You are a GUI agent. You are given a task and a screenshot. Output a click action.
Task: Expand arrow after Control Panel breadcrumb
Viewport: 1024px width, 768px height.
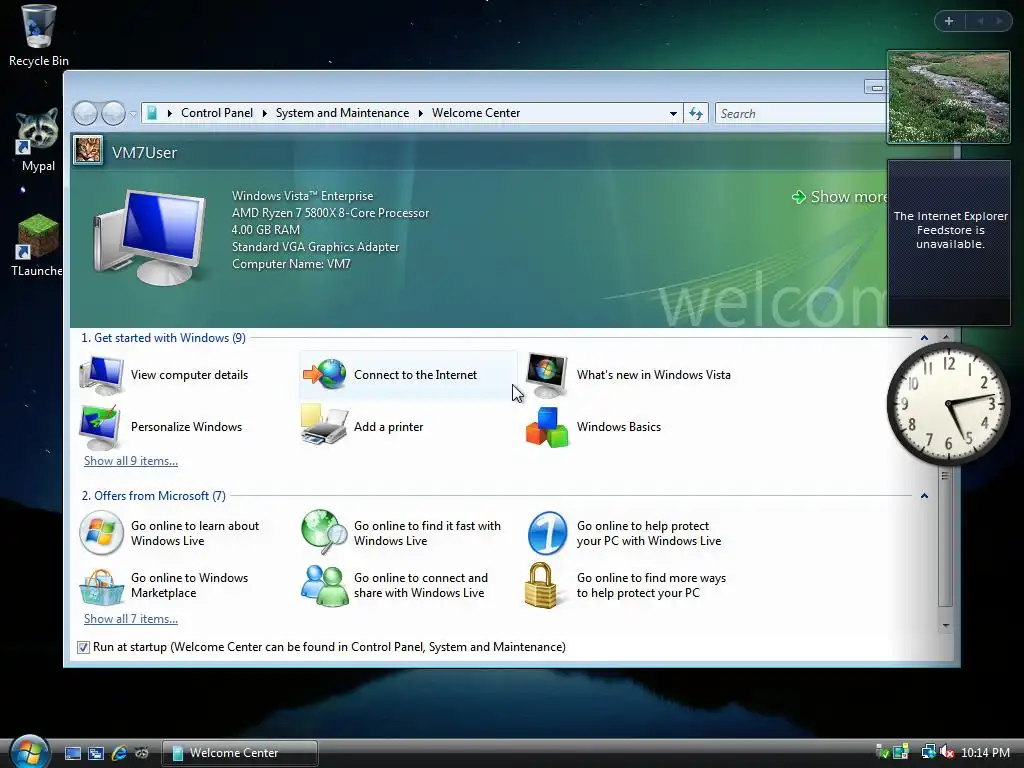click(x=264, y=114)
